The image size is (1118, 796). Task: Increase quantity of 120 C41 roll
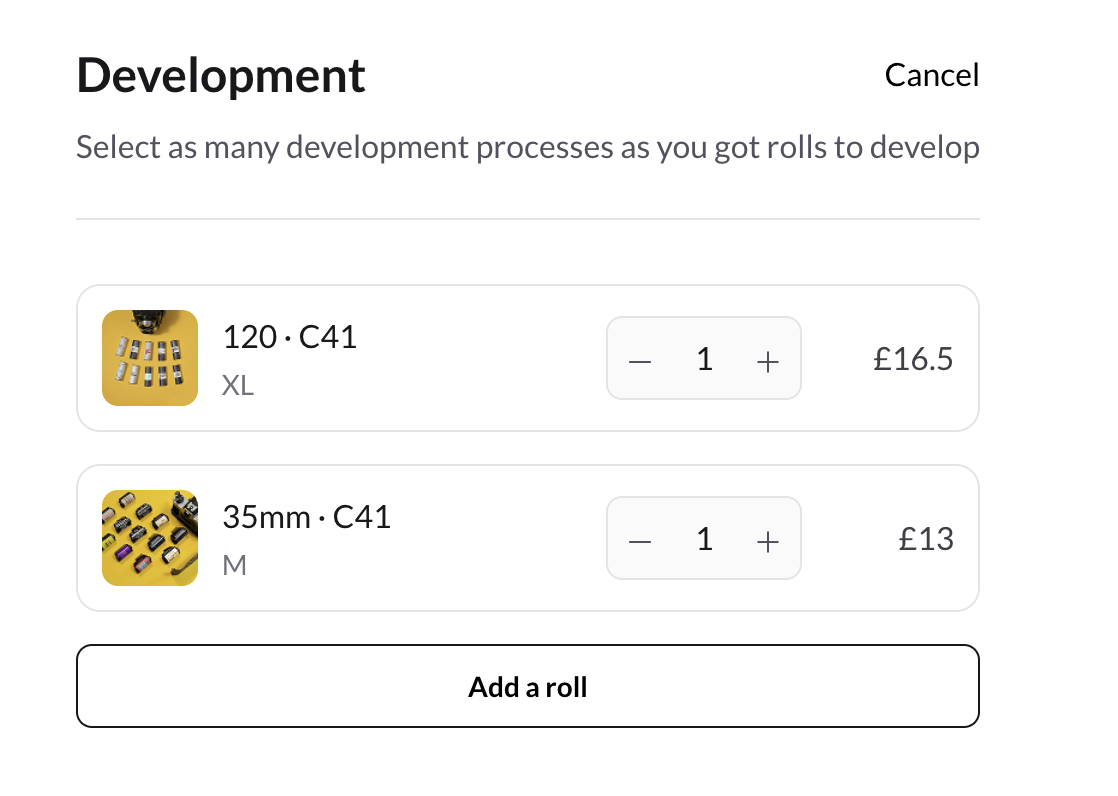coord(767,360)
